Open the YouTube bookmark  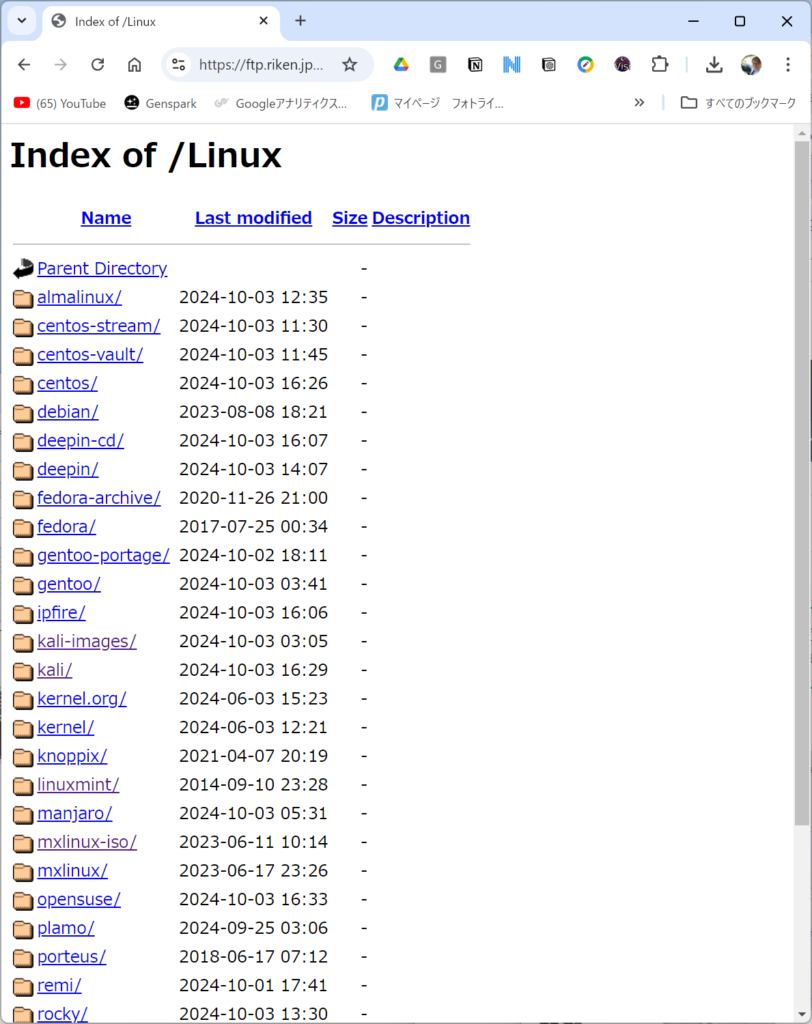click(x=60, y=102)
